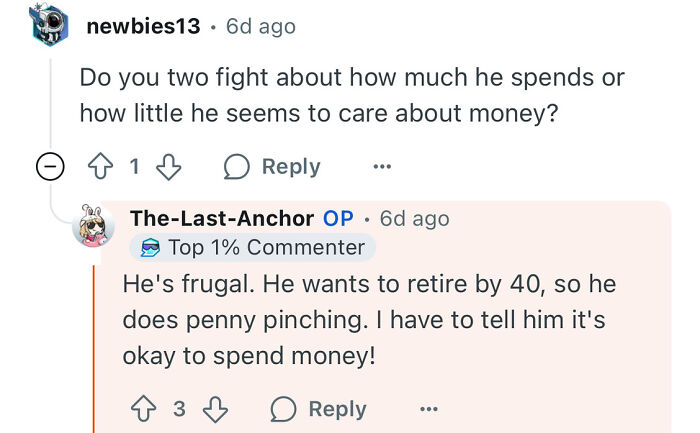The height and width of the screenshot is (433, 700).
Task: Open The-Last-Anchor username link
Action: (x=221, y=218)
